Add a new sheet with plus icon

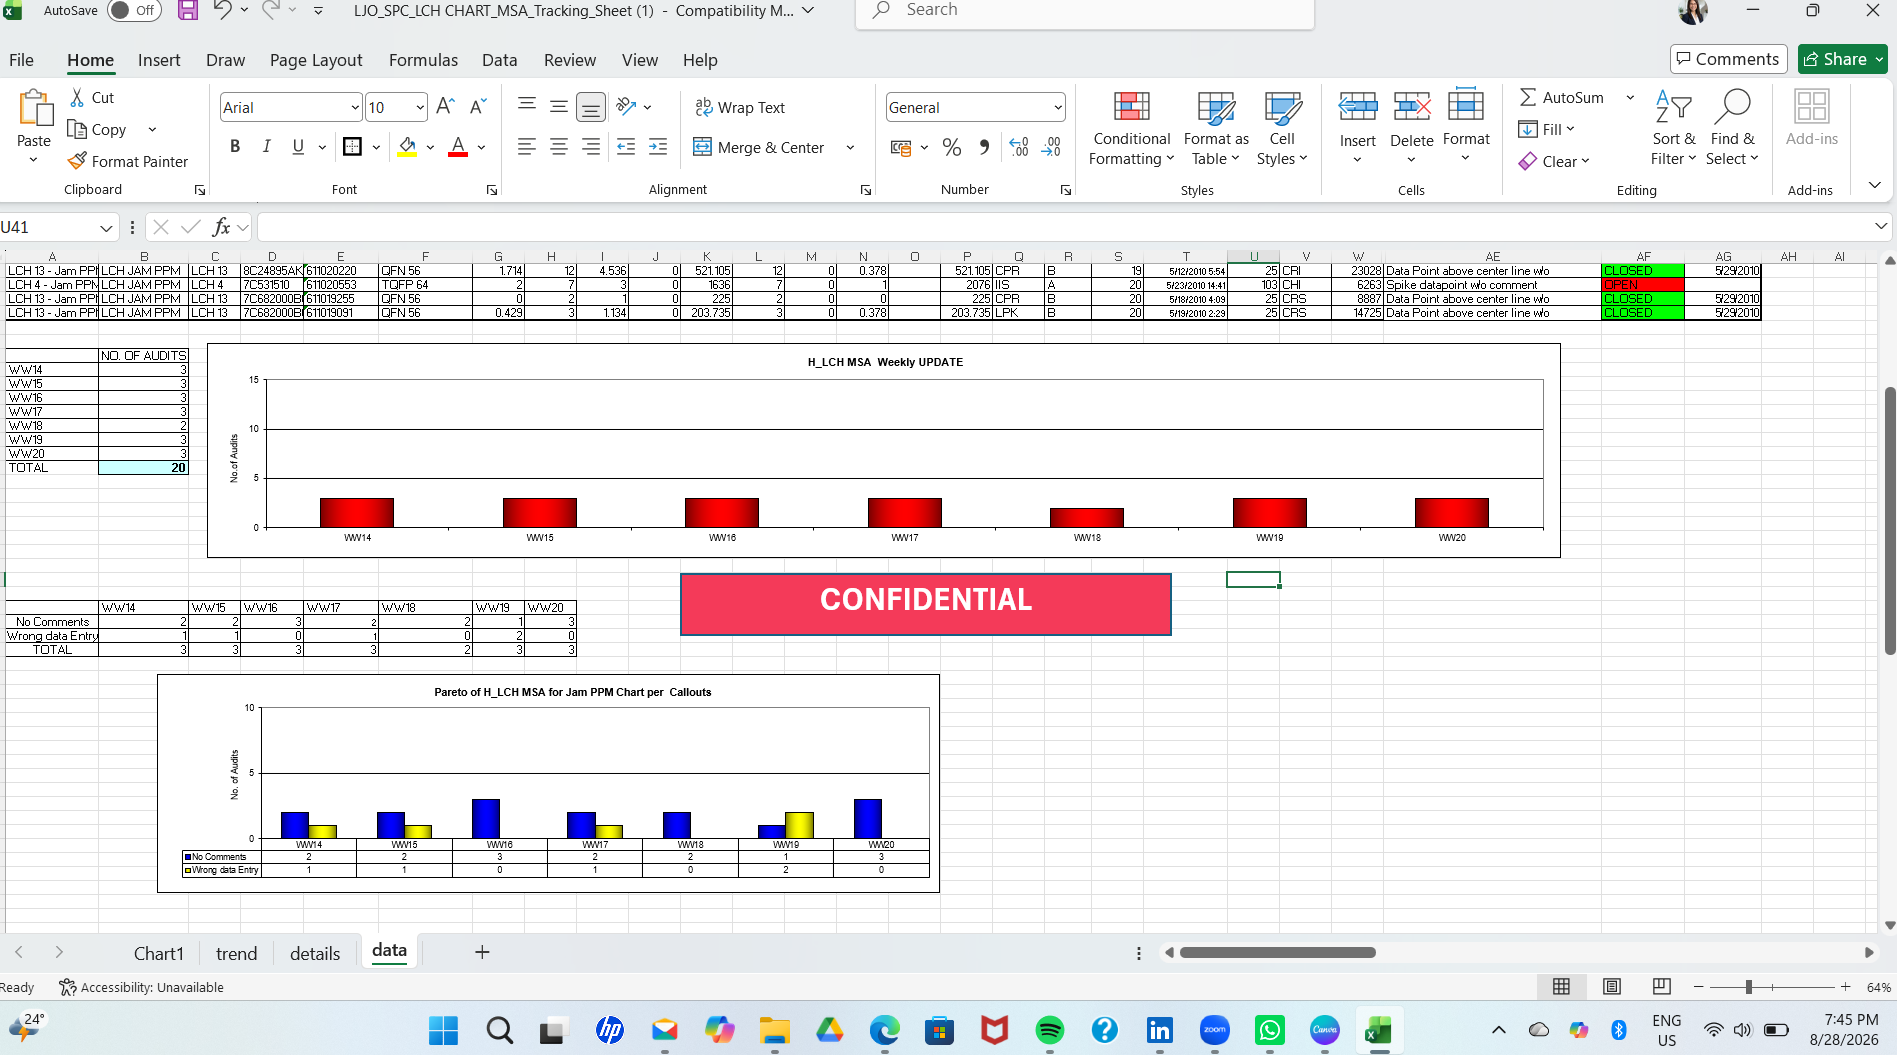(x=482, y=952)
